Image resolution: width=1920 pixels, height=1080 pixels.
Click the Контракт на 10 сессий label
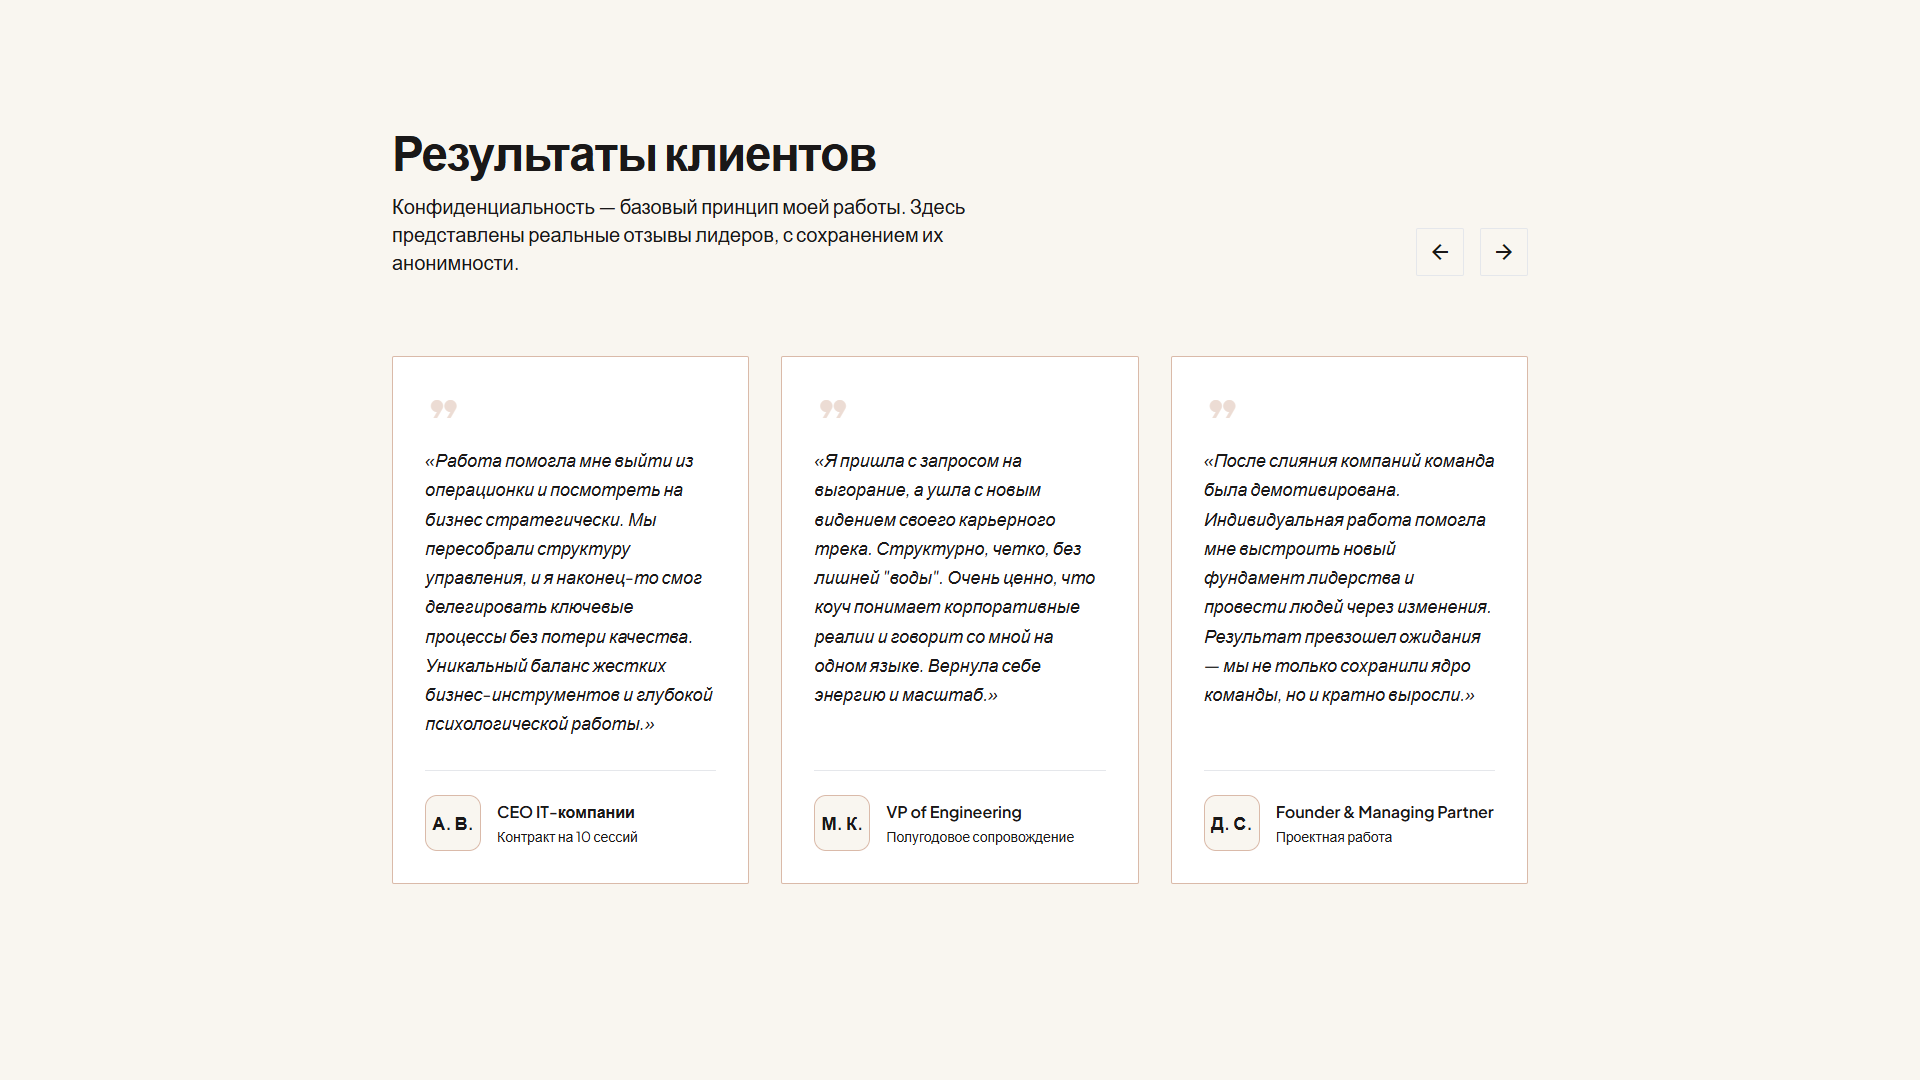[x=566, y=837]
